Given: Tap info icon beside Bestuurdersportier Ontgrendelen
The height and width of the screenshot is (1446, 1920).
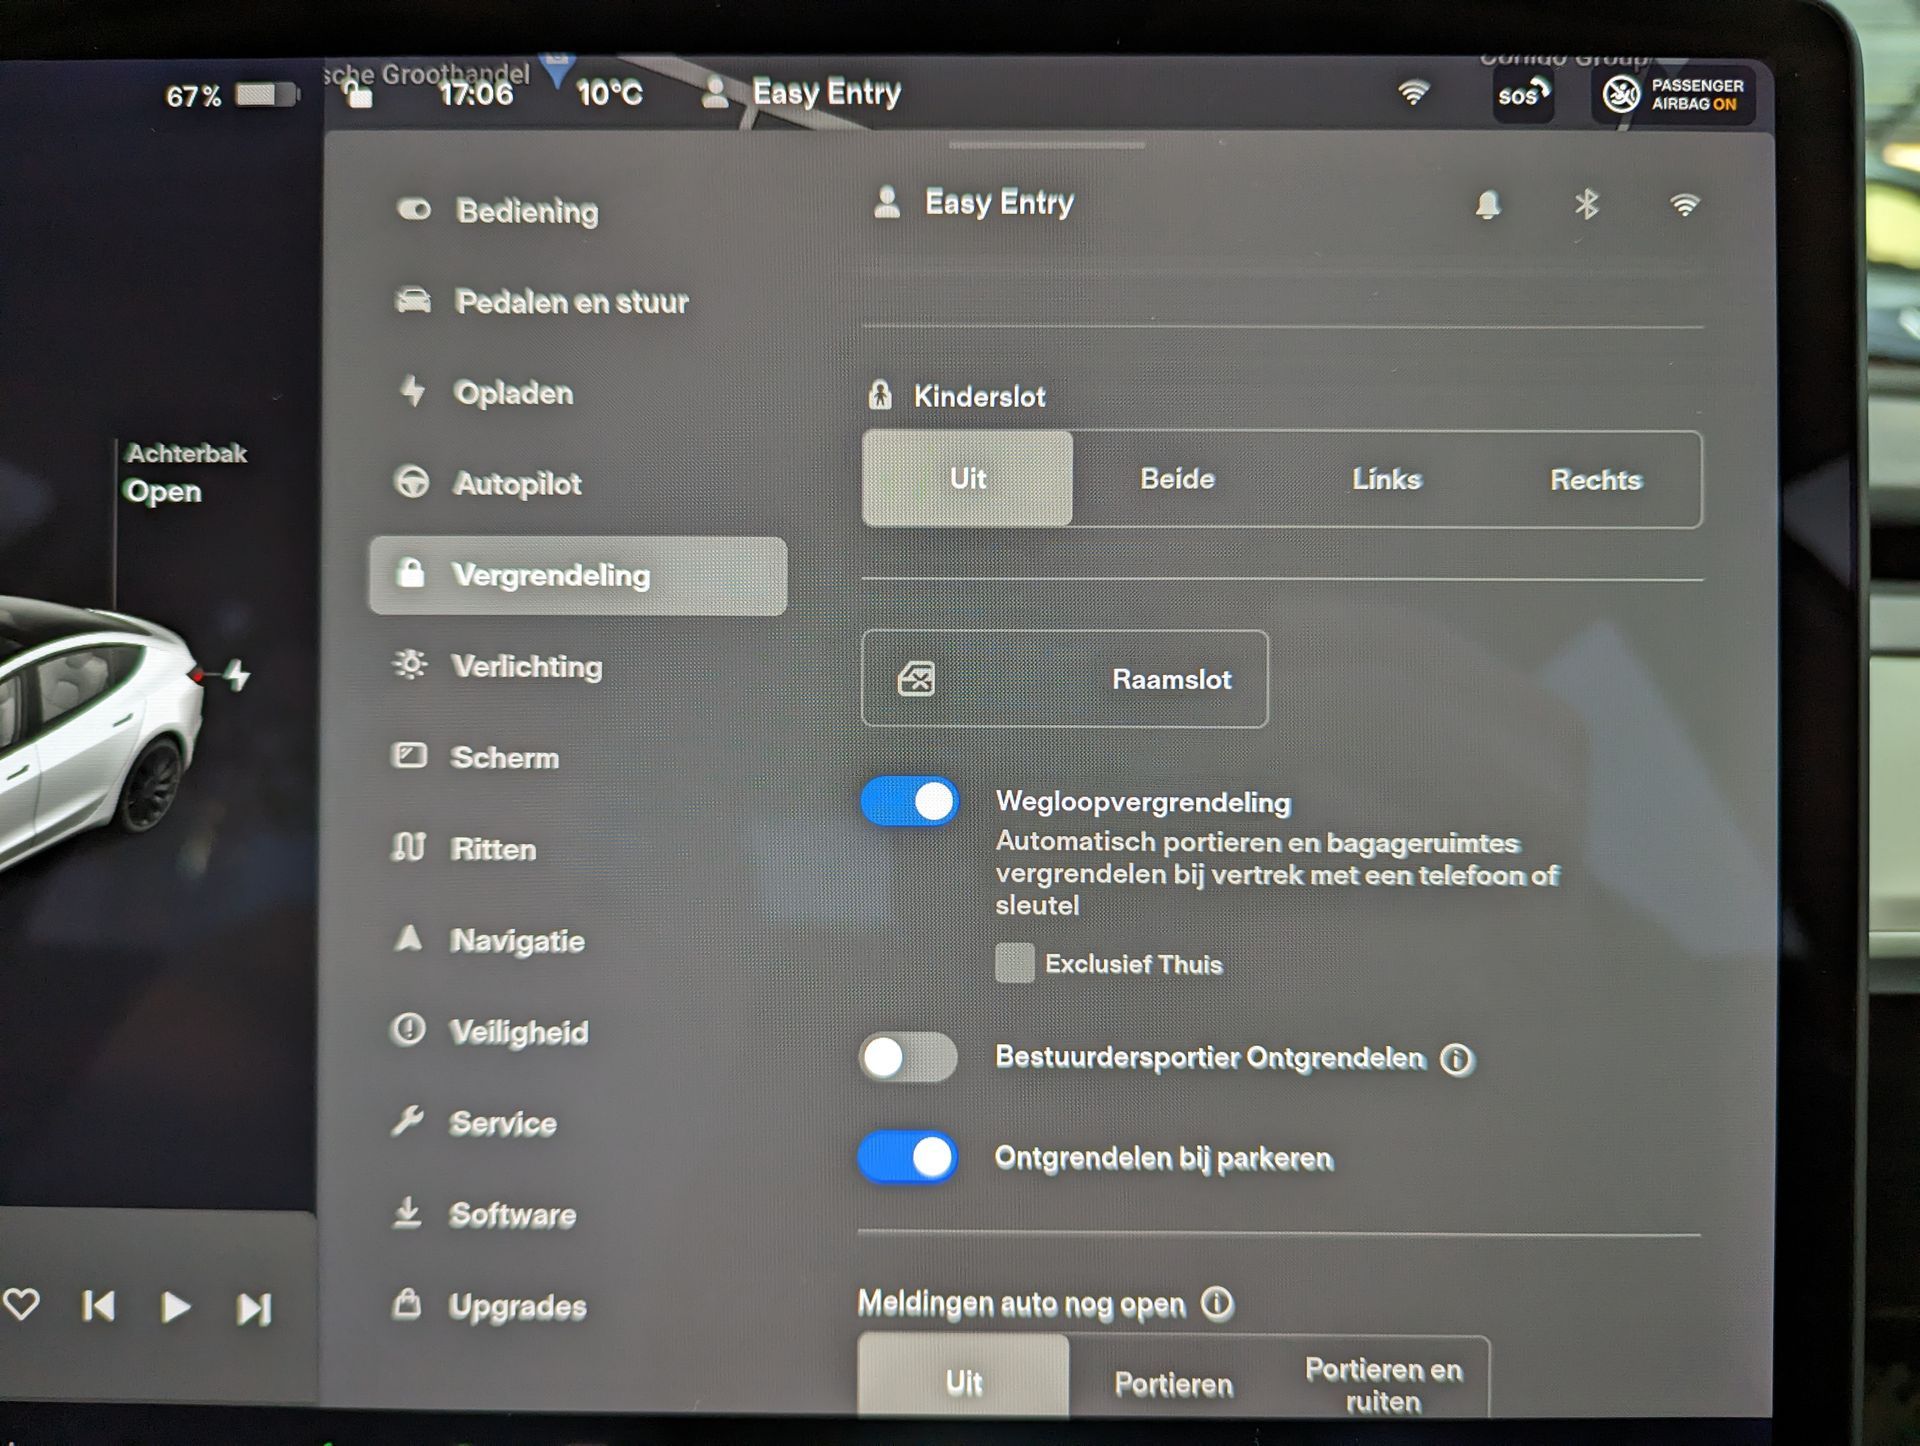Looking at the screenshot, I should click(x=1456, y=1059).
